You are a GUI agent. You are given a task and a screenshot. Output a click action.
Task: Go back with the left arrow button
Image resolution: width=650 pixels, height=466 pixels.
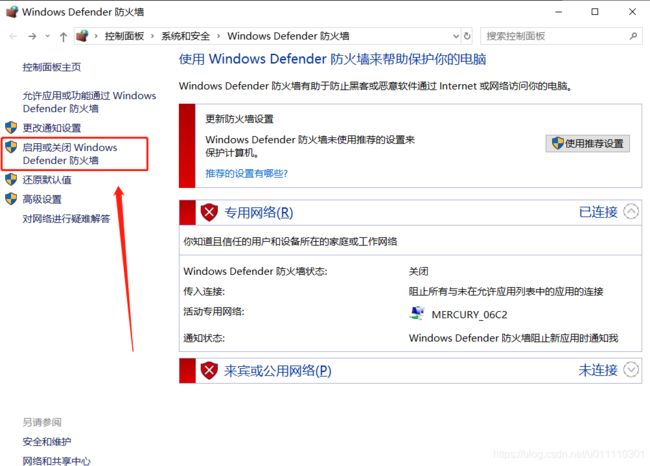[x=13, y=36]
